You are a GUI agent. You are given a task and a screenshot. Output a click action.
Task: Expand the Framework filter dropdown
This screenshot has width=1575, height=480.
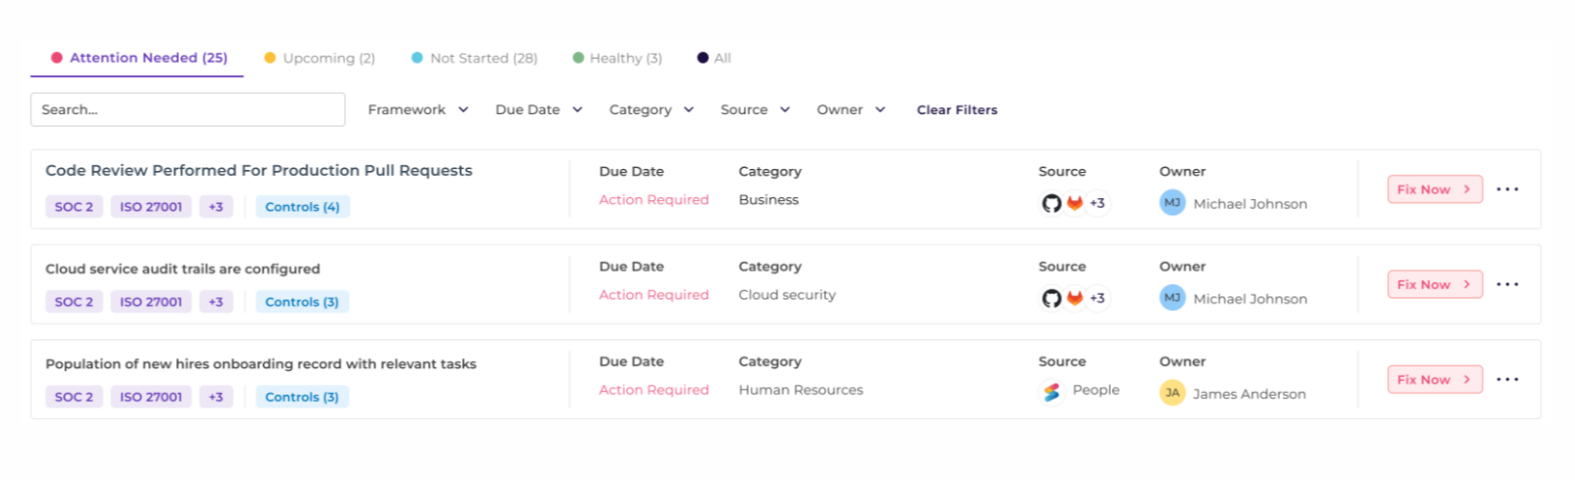click(x=418, y=110)
